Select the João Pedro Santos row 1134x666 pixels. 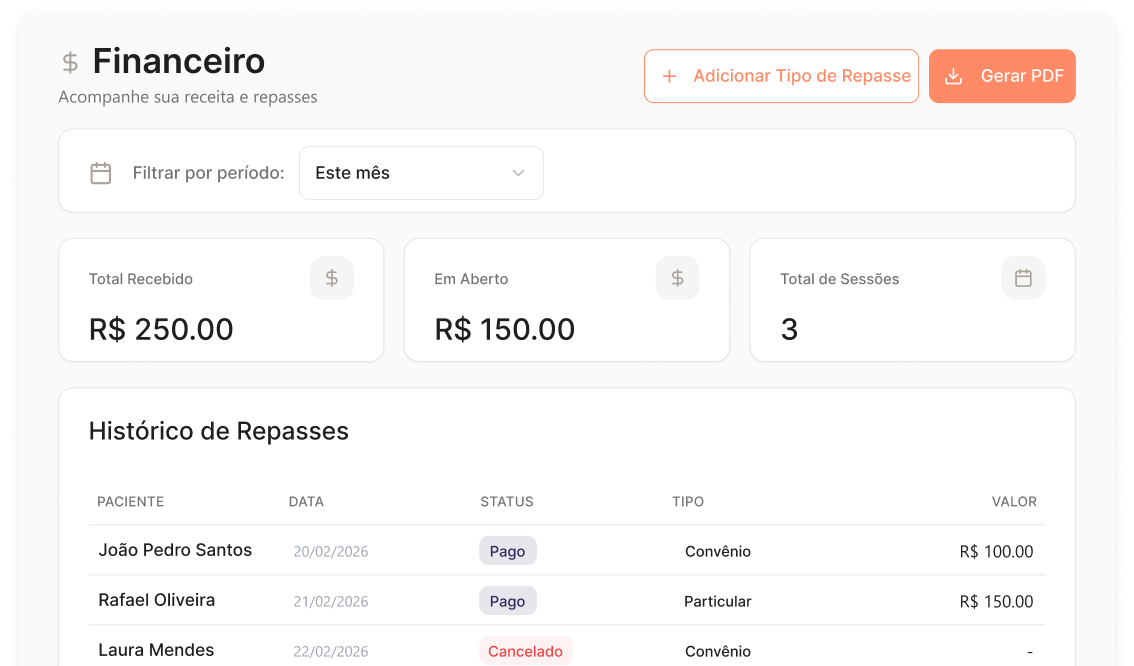point(567,550)
